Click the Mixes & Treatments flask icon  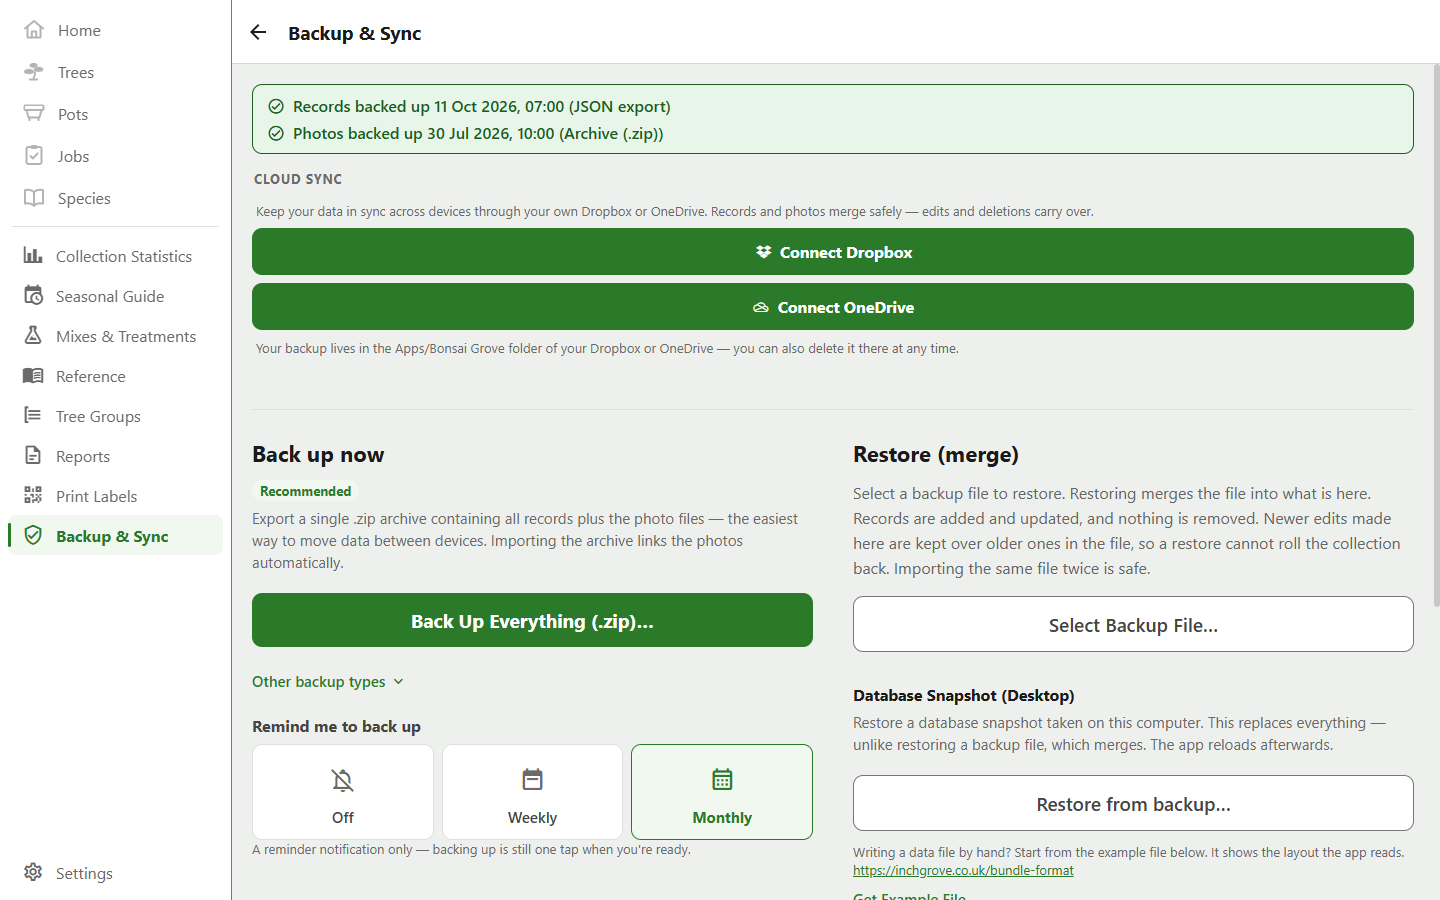33,336
